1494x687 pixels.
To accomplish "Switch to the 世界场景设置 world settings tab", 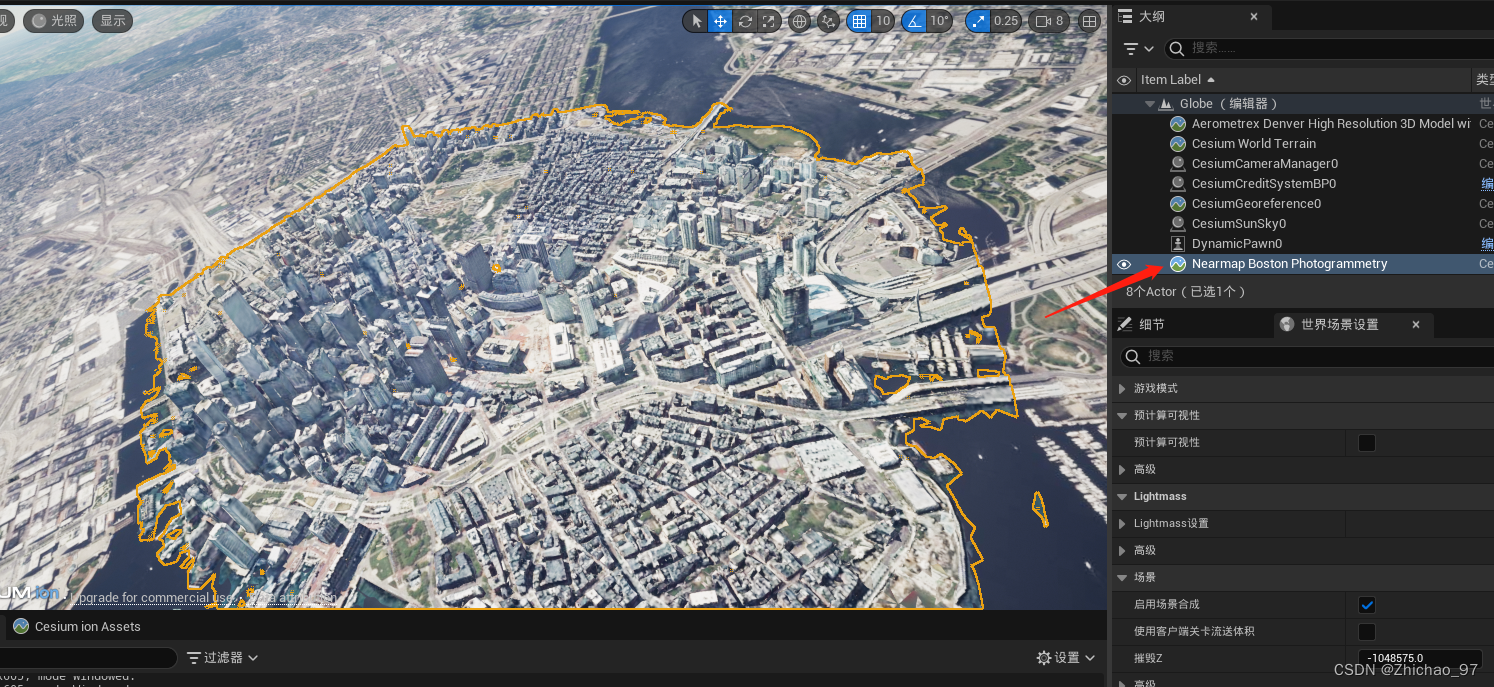I will pyautogui.click(x=1340, y=325).
